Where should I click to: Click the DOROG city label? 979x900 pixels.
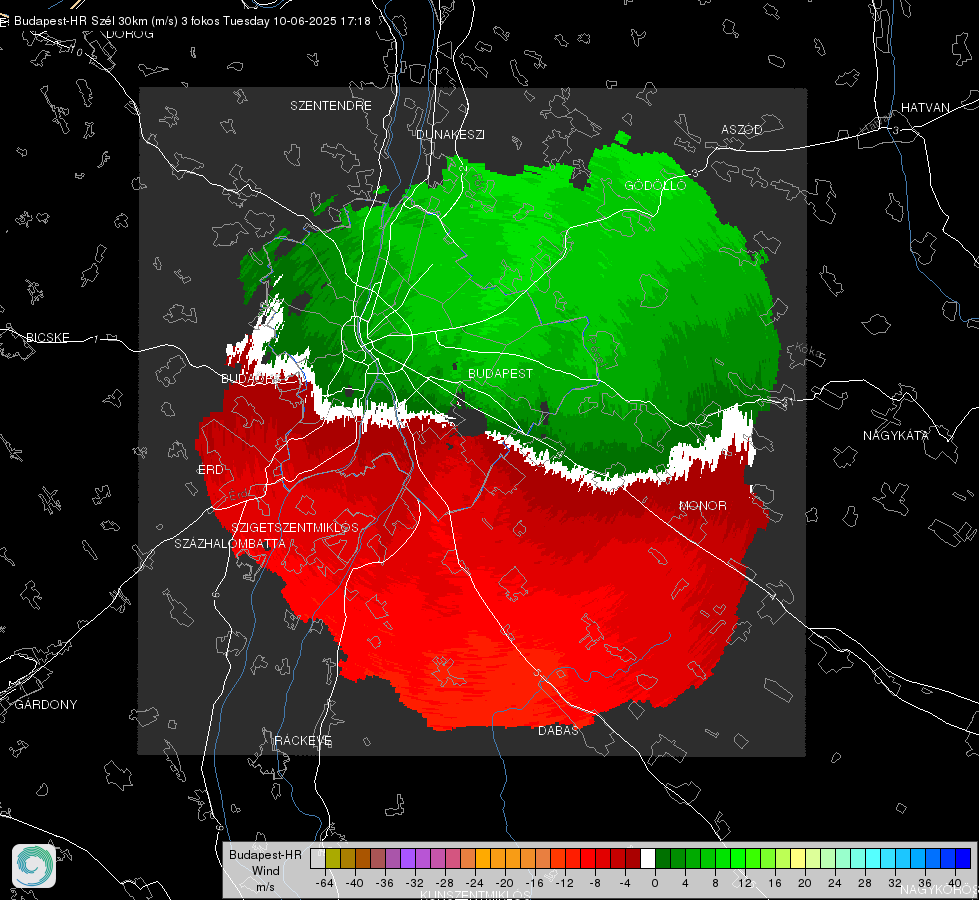tap(130, 34)
